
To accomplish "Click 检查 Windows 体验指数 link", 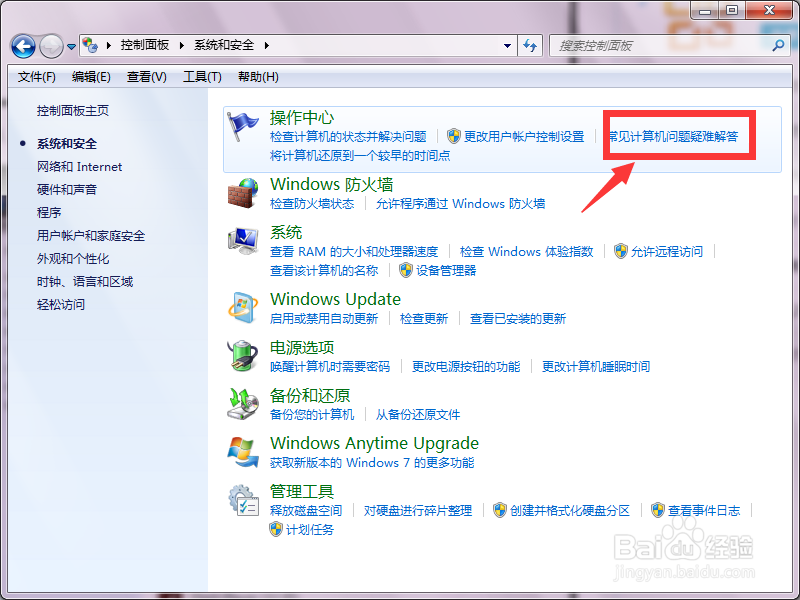I will [527, 251].
